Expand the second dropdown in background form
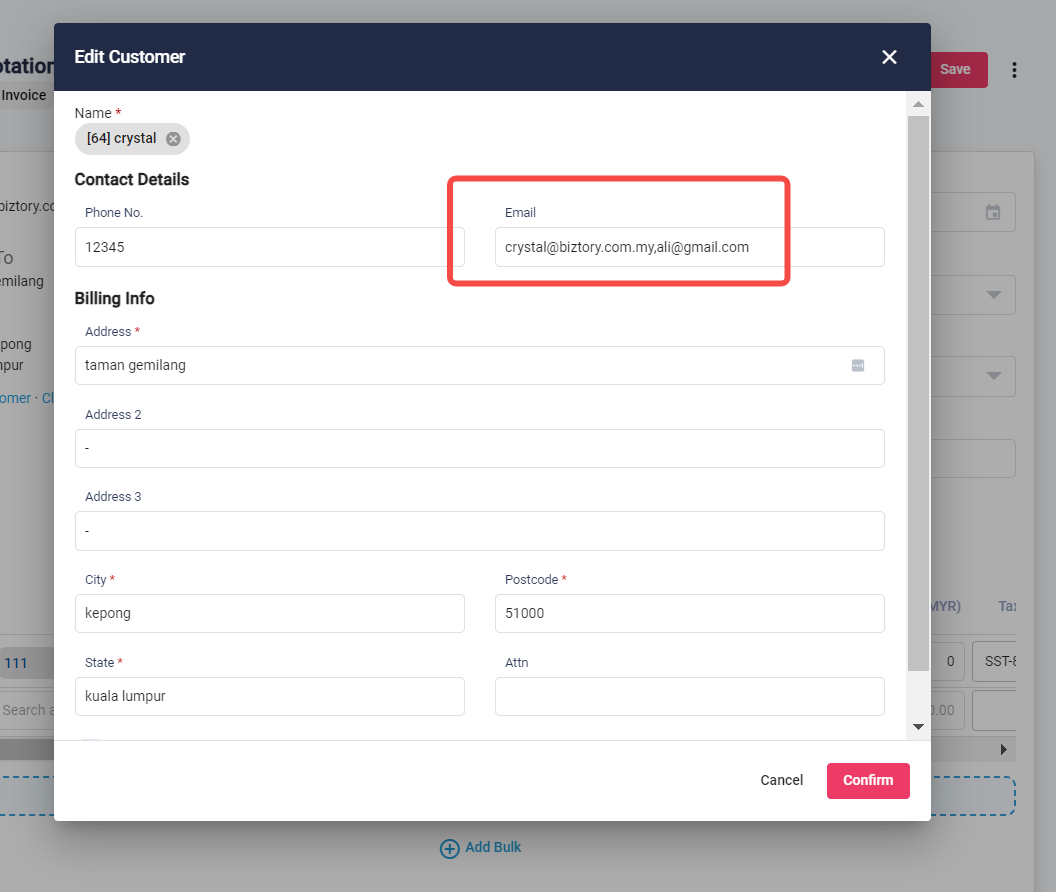This screenshot has height=892, width=1056. point(993,376)
